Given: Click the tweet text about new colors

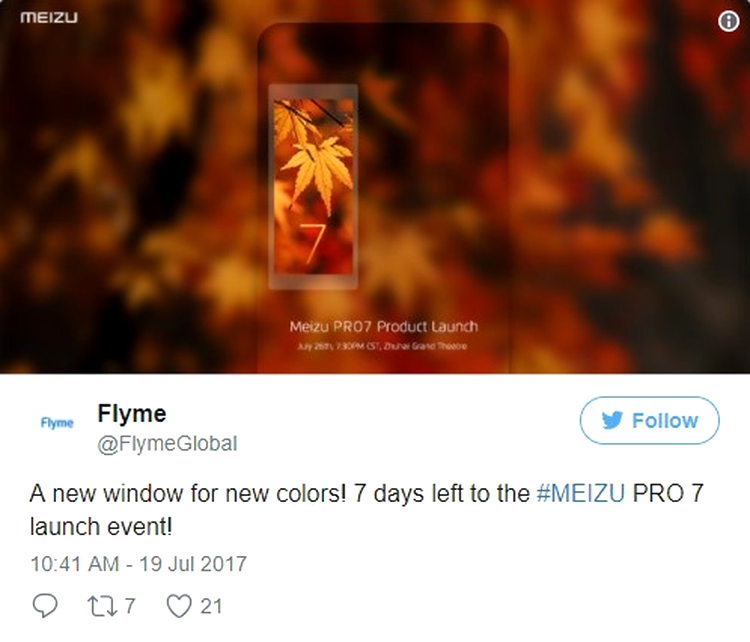Looking at the screenshot, I should (366, 510).
